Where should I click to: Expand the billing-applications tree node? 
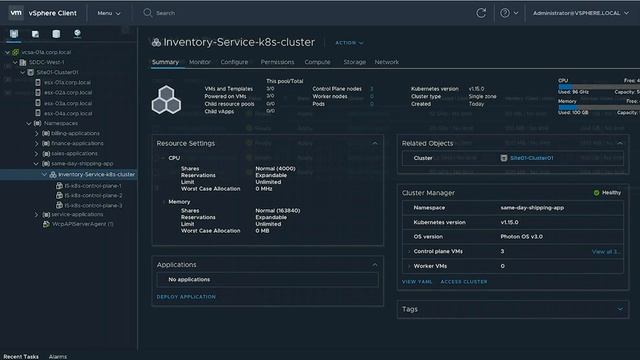click(x=36, y=133)
